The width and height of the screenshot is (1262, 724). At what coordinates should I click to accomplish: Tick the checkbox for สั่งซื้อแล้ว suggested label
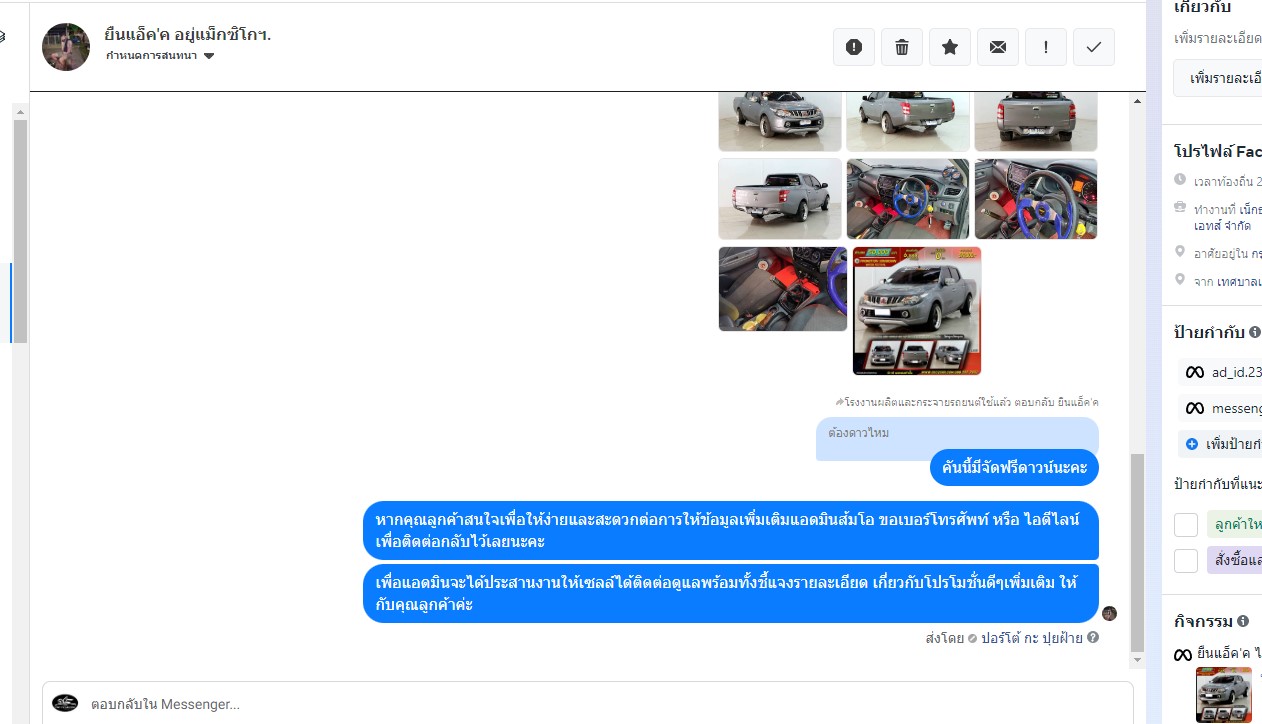[1186, 560]
